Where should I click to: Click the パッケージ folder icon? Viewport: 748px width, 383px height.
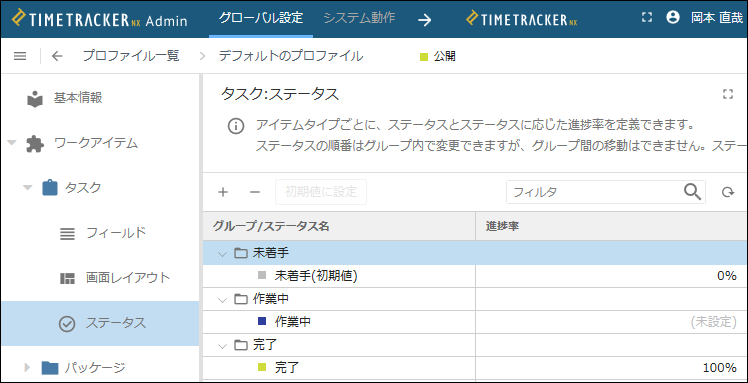tap(50, 368)
